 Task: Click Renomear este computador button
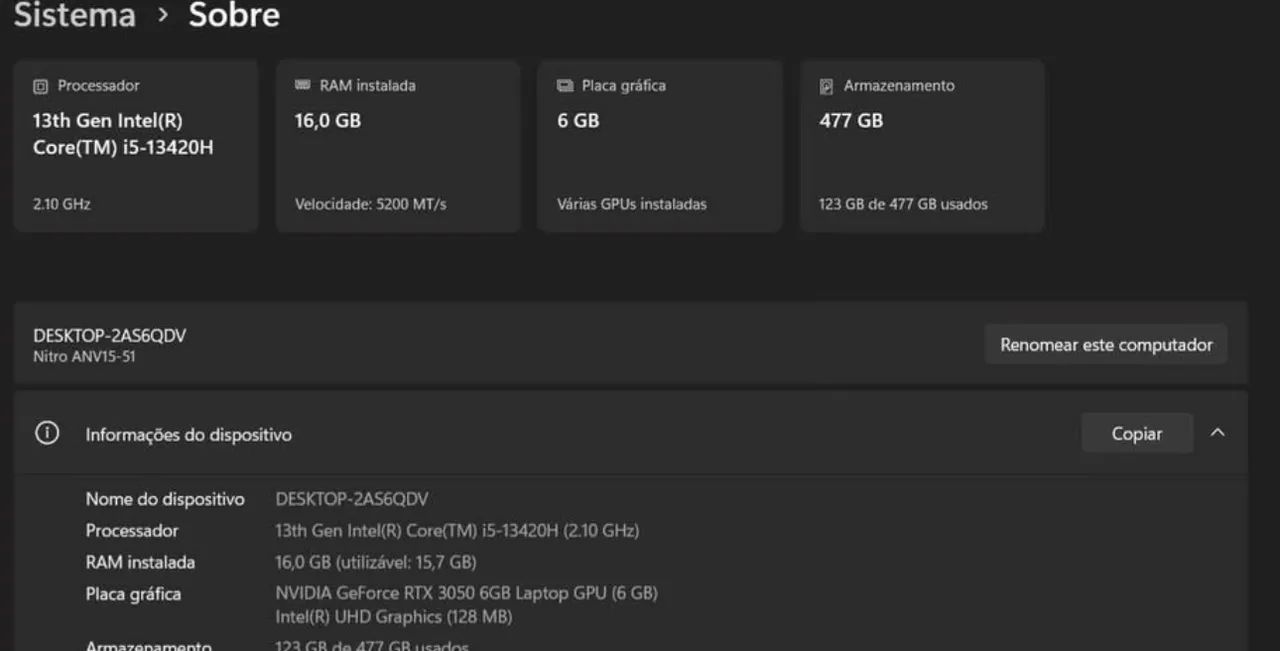coord(1106,344)
